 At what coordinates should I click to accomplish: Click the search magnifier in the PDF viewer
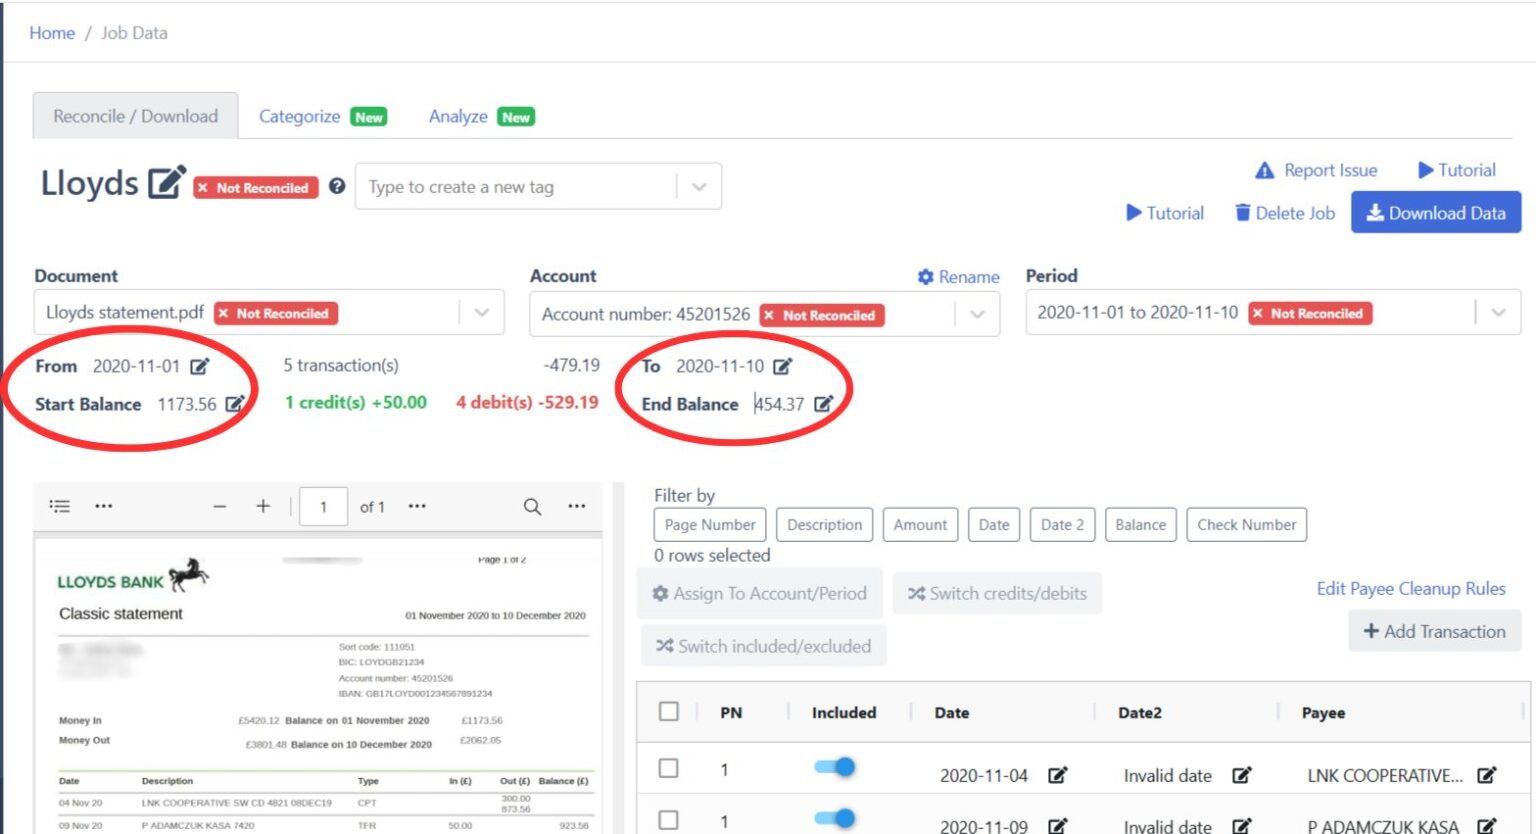(531, 506)
